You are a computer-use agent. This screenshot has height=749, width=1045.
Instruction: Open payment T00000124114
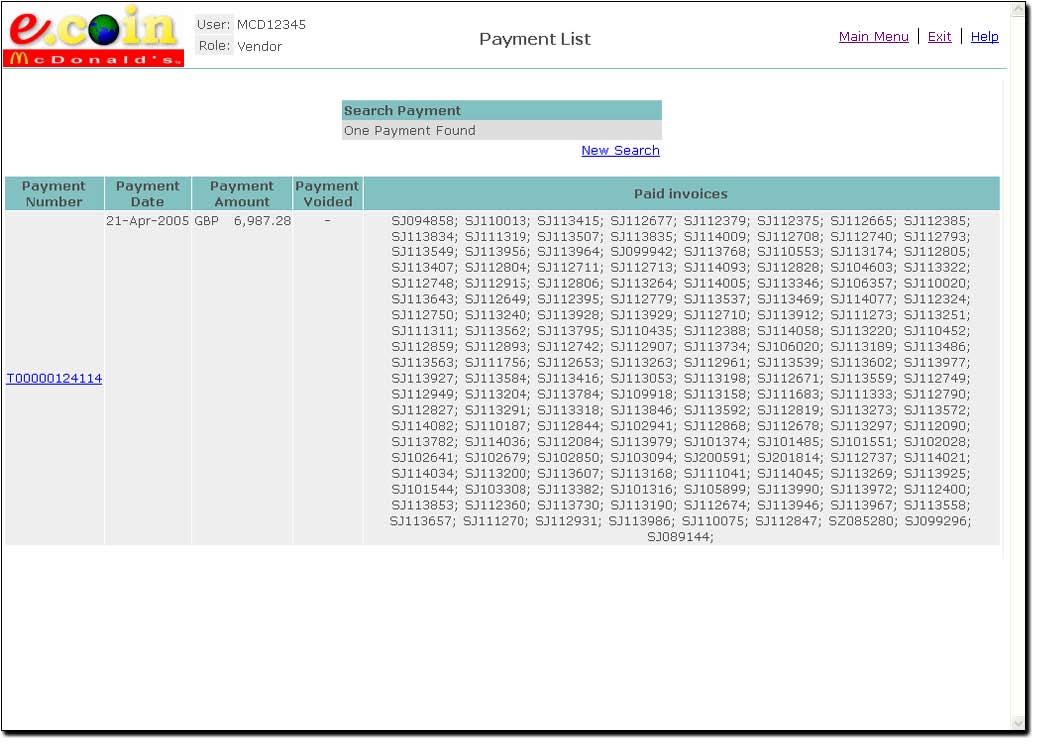(54, 379)
